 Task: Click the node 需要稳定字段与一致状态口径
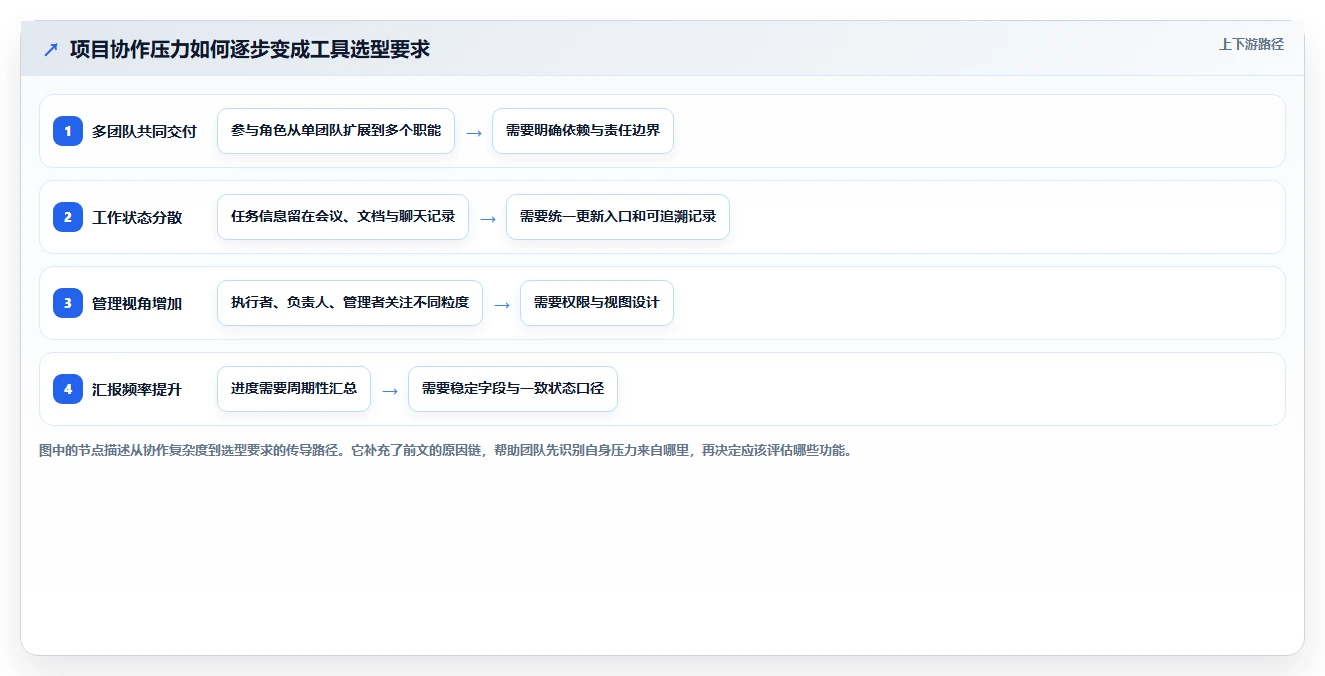click(x=513, y=389)
